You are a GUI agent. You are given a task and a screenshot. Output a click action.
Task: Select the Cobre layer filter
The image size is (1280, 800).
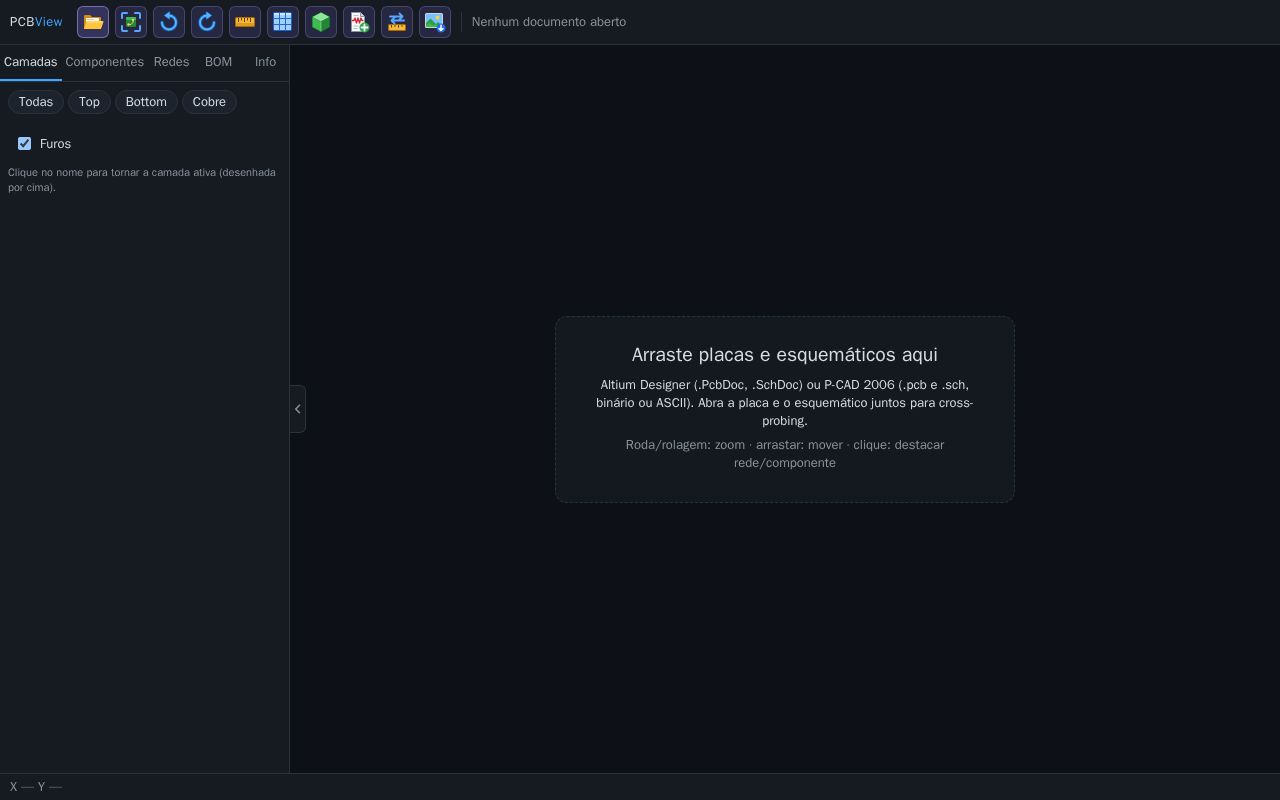[209, 102]
